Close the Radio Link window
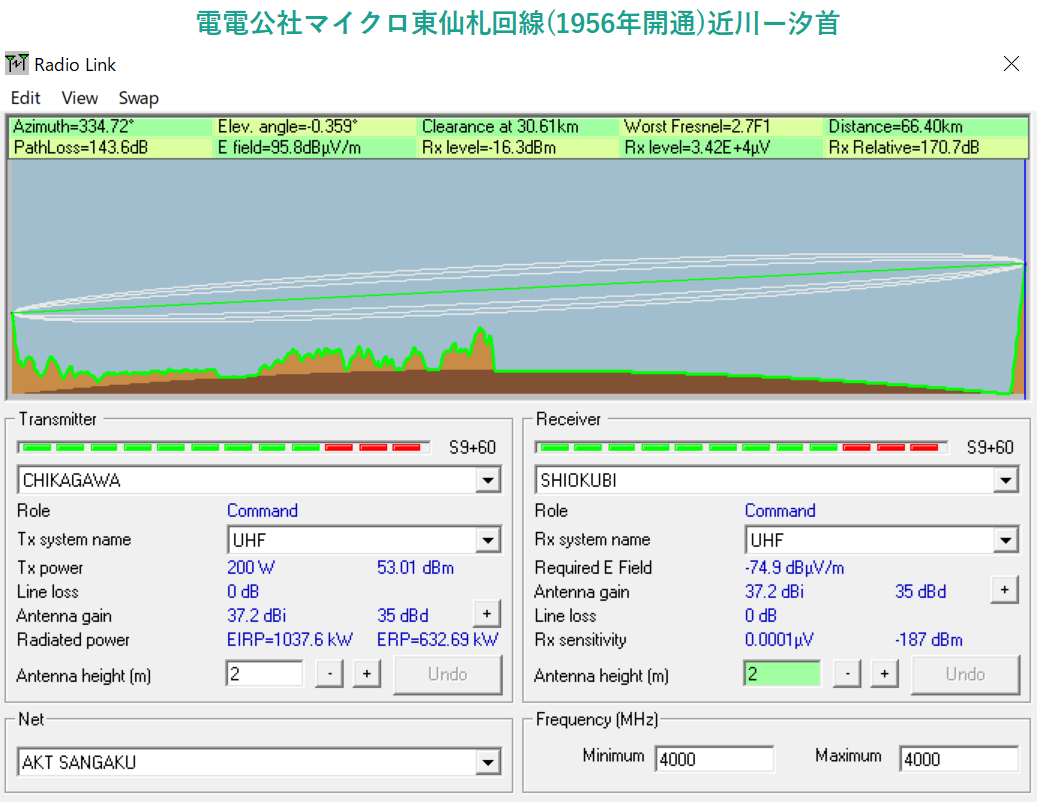Screen dimensions: 1038x802 [1011, 64]
